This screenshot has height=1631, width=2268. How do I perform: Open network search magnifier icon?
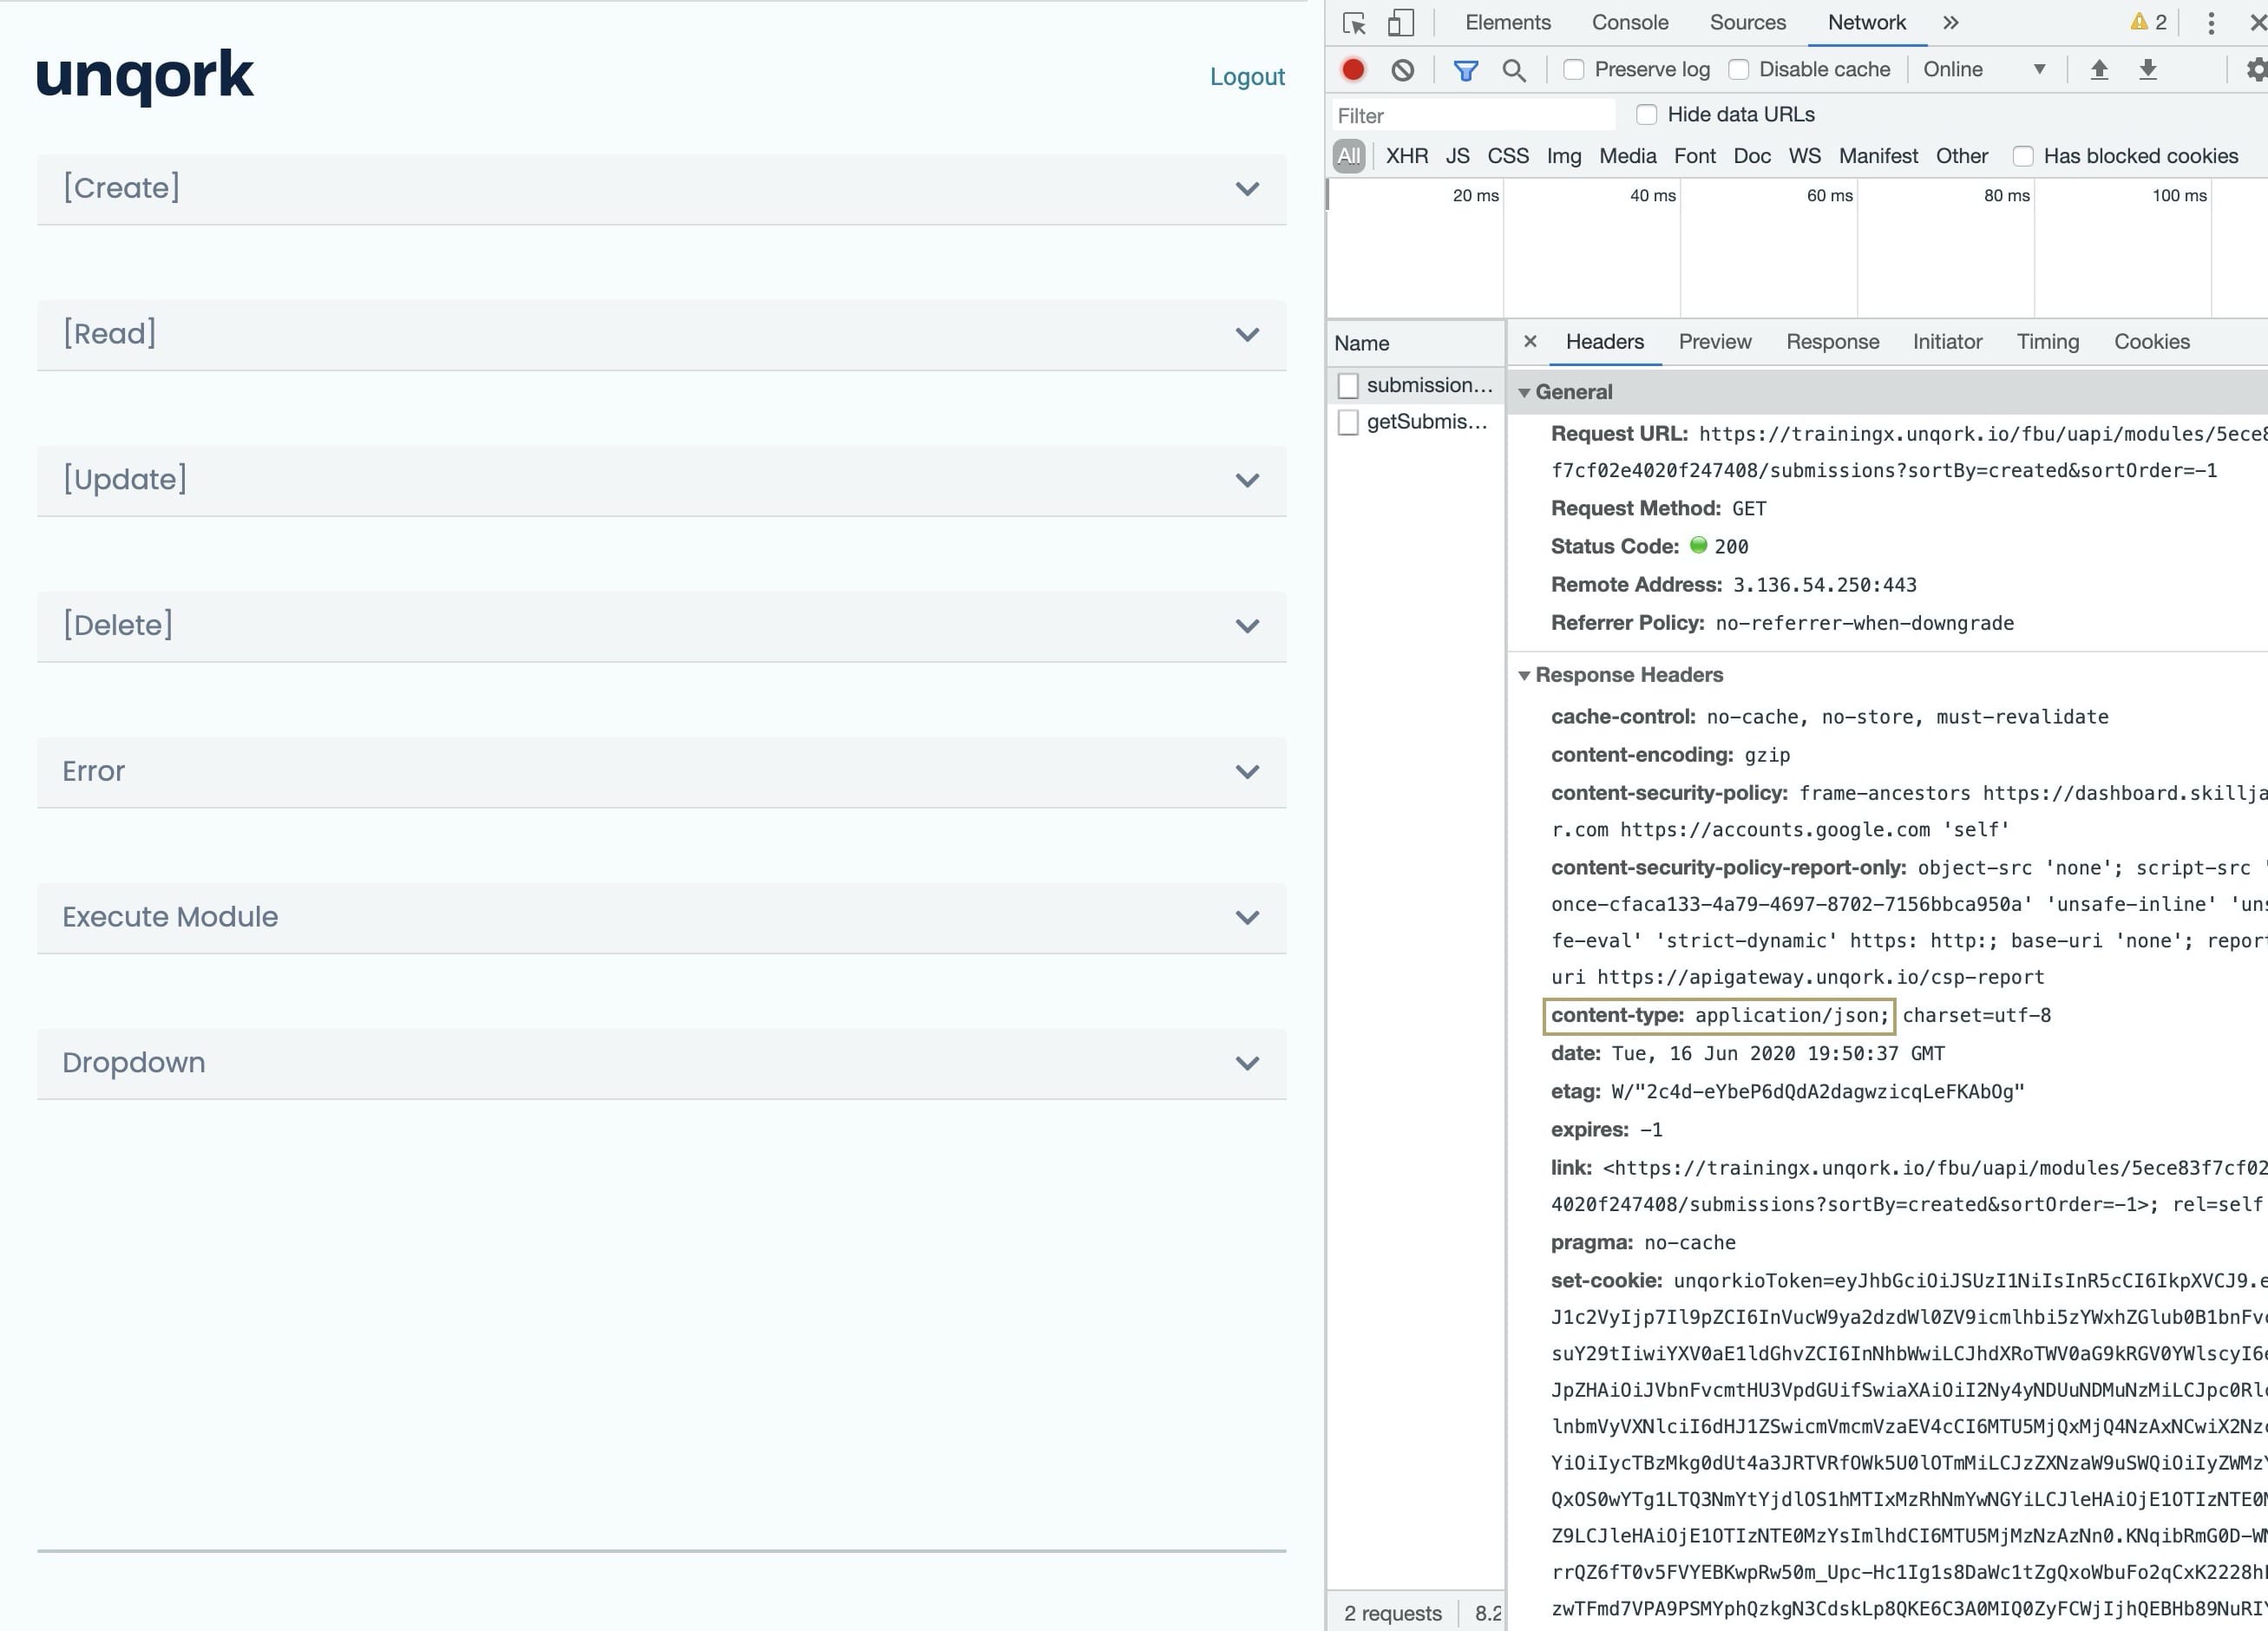pyautogui.click(x=1514, y=70)
